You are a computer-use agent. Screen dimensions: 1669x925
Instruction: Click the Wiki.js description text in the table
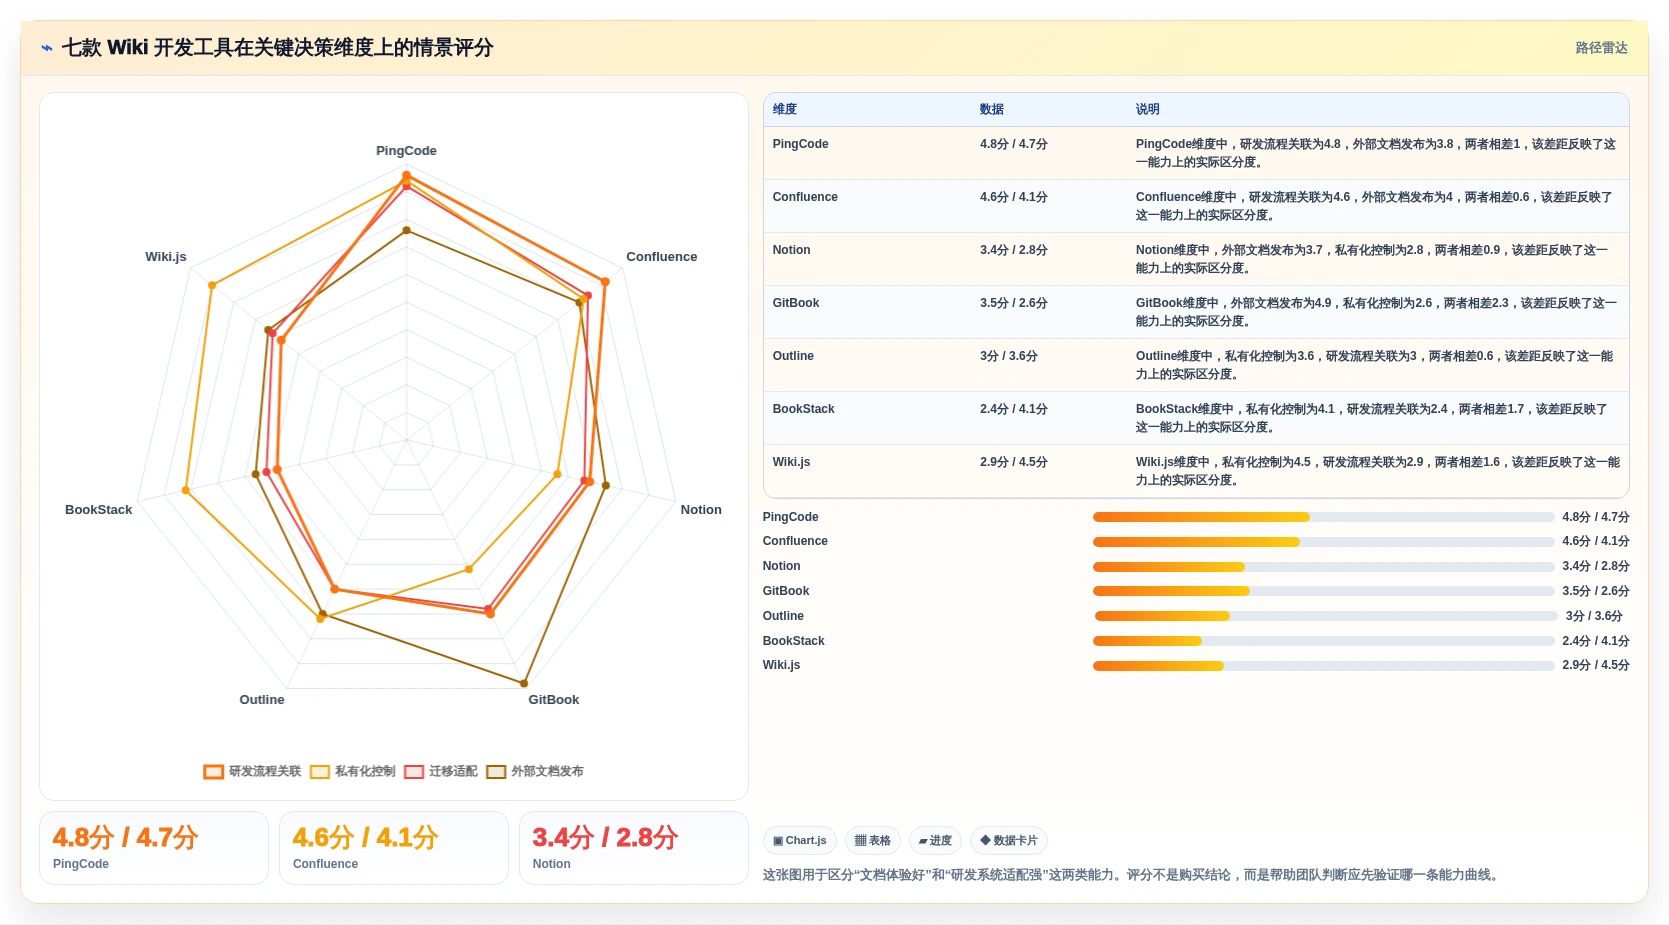pos(1376,471)
